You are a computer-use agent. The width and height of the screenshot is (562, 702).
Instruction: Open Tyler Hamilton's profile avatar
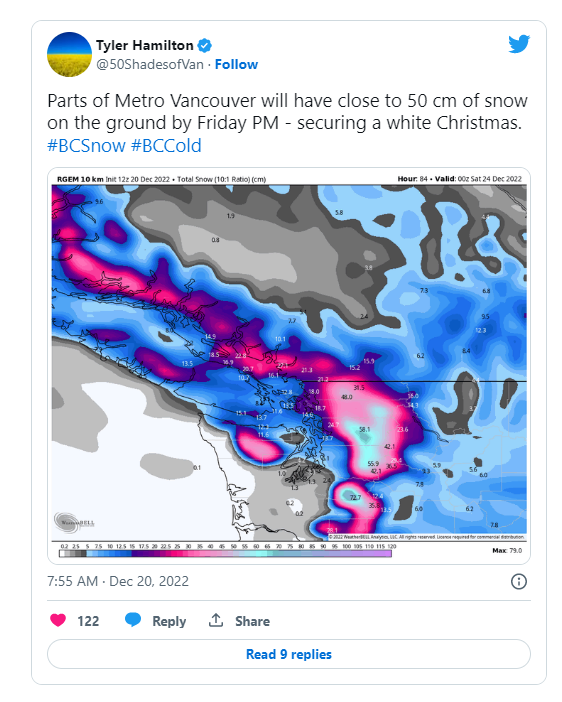tap(69, 54)
